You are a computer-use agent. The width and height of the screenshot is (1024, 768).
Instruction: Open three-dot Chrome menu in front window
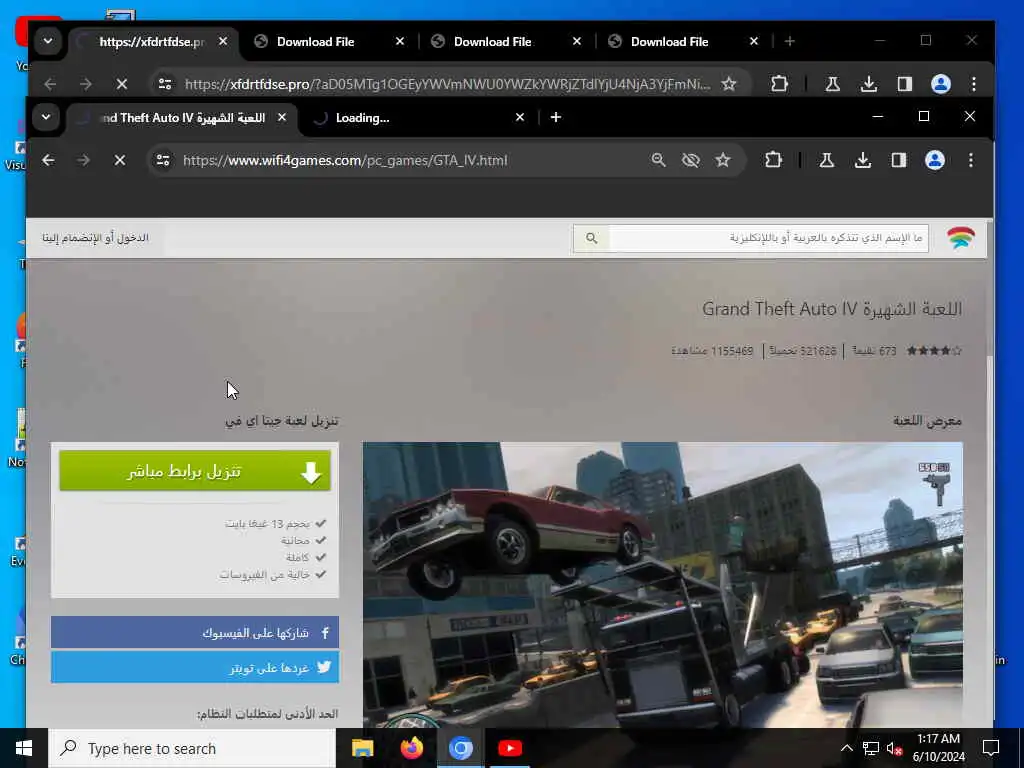tap(971, 160)
